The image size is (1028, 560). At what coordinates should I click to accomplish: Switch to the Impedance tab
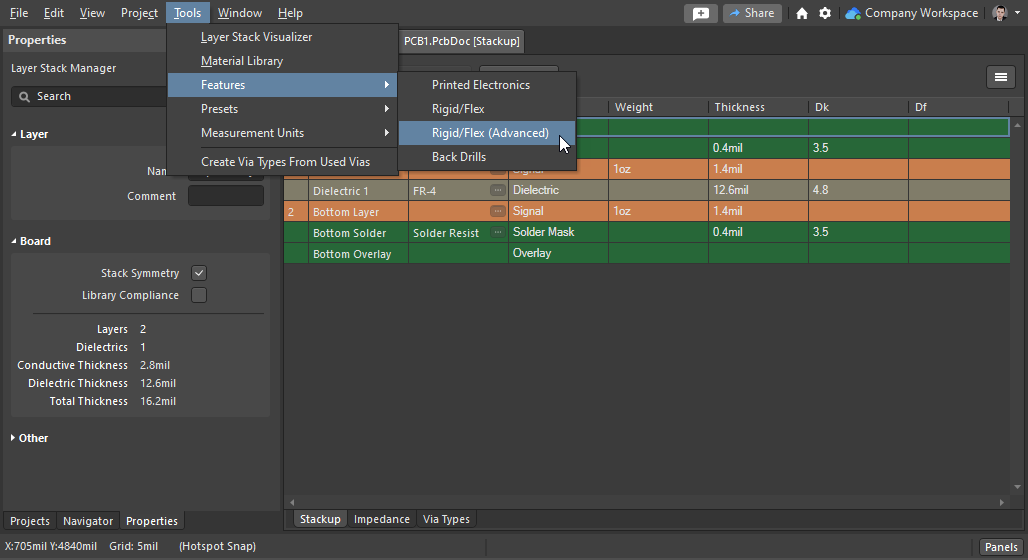(x=381, y=519)
